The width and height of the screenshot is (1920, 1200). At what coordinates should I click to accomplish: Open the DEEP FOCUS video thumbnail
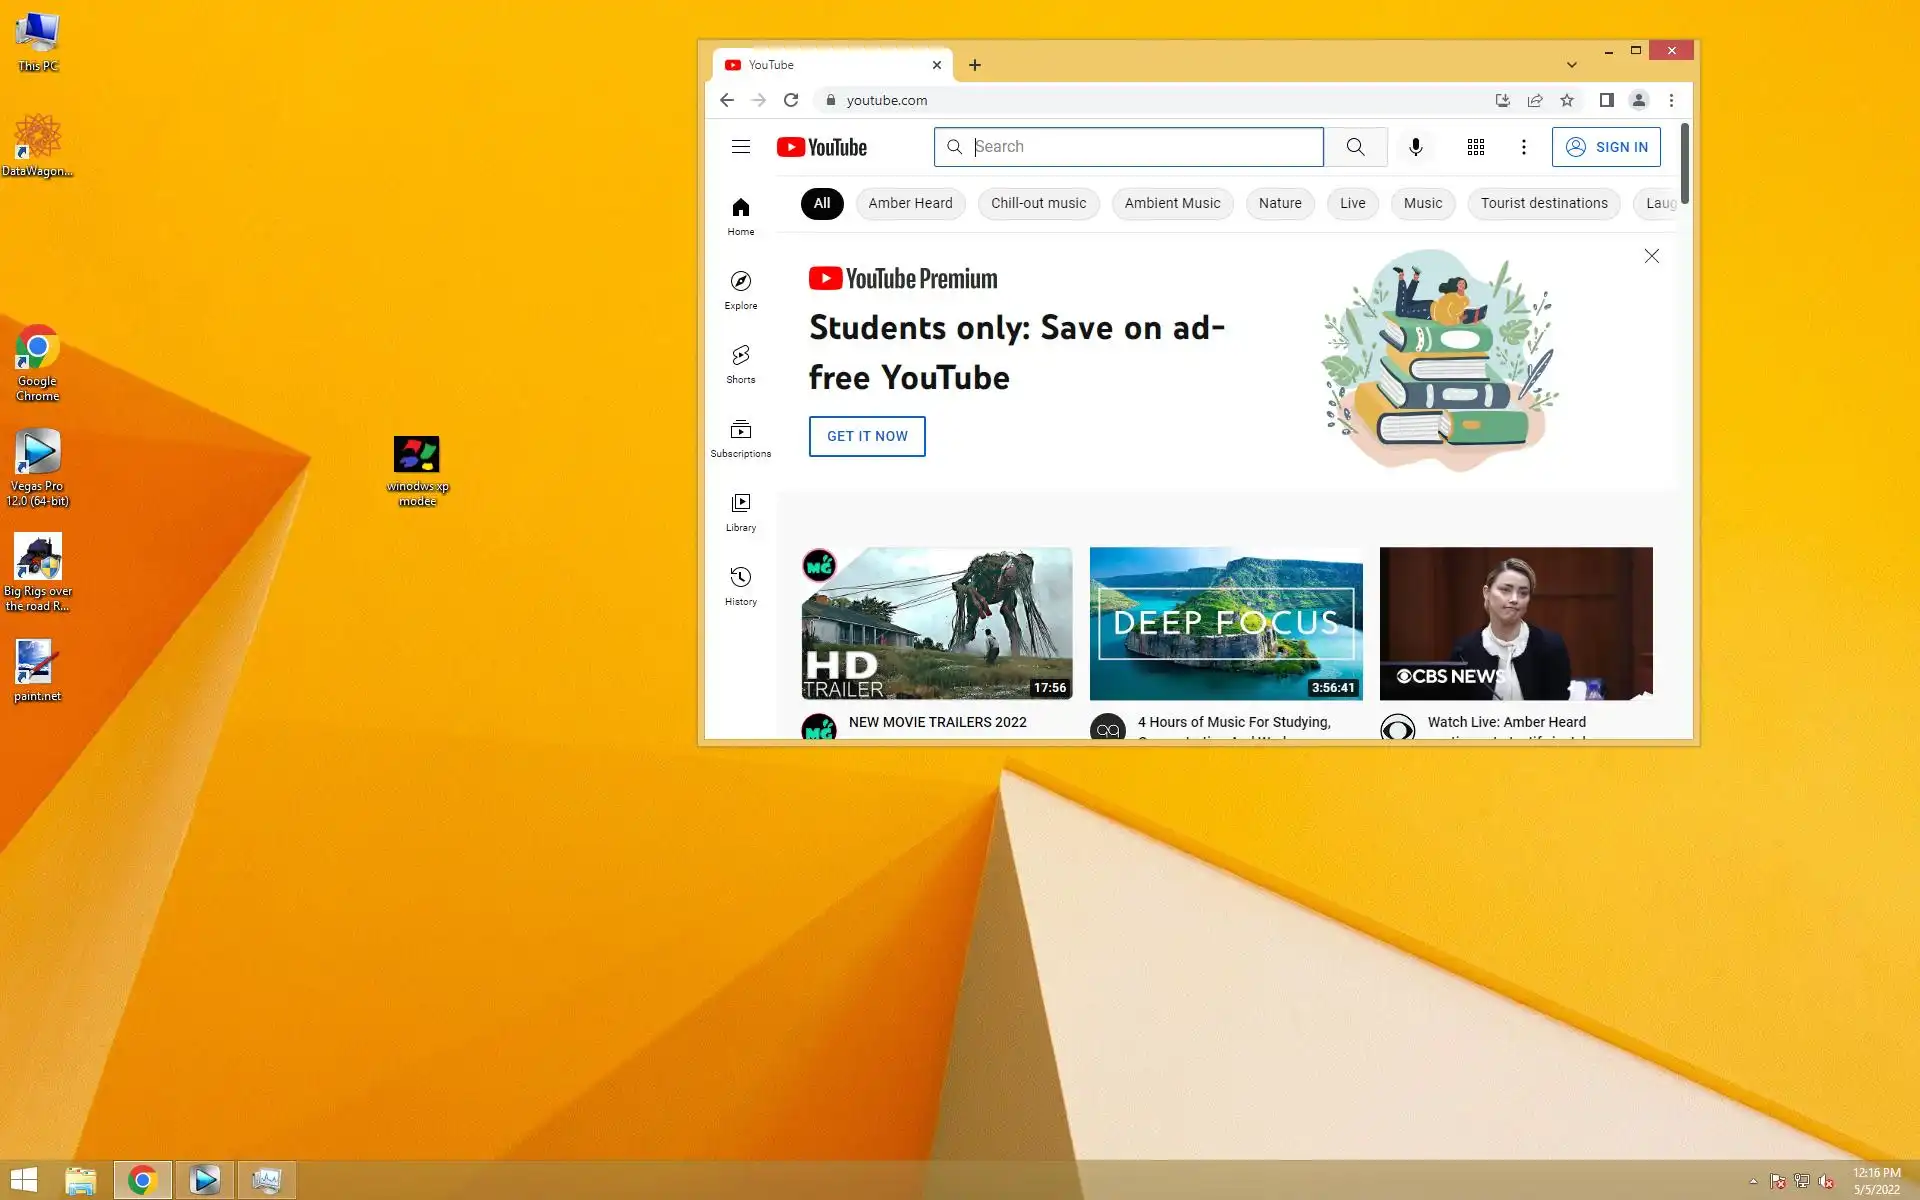pyautogui.click(x=1226, y=622)
